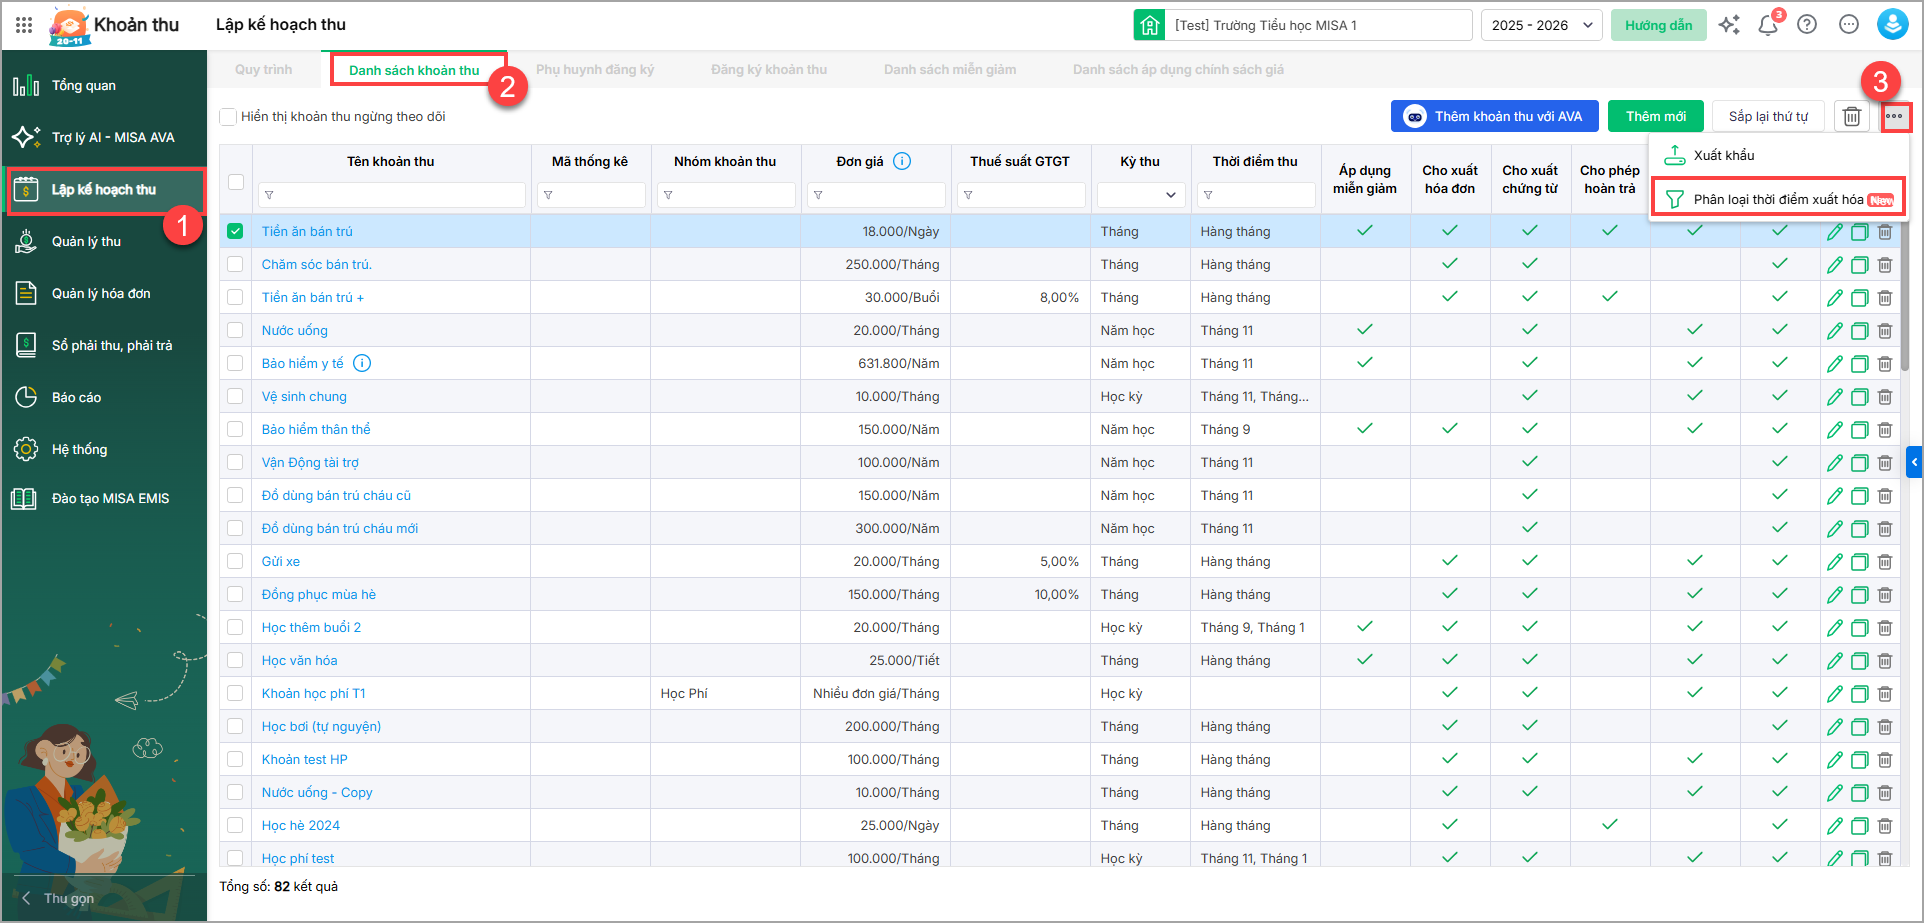Open the help question mark icon
The width and height of the screenshot is (1924, 923).
(1807, 25)
